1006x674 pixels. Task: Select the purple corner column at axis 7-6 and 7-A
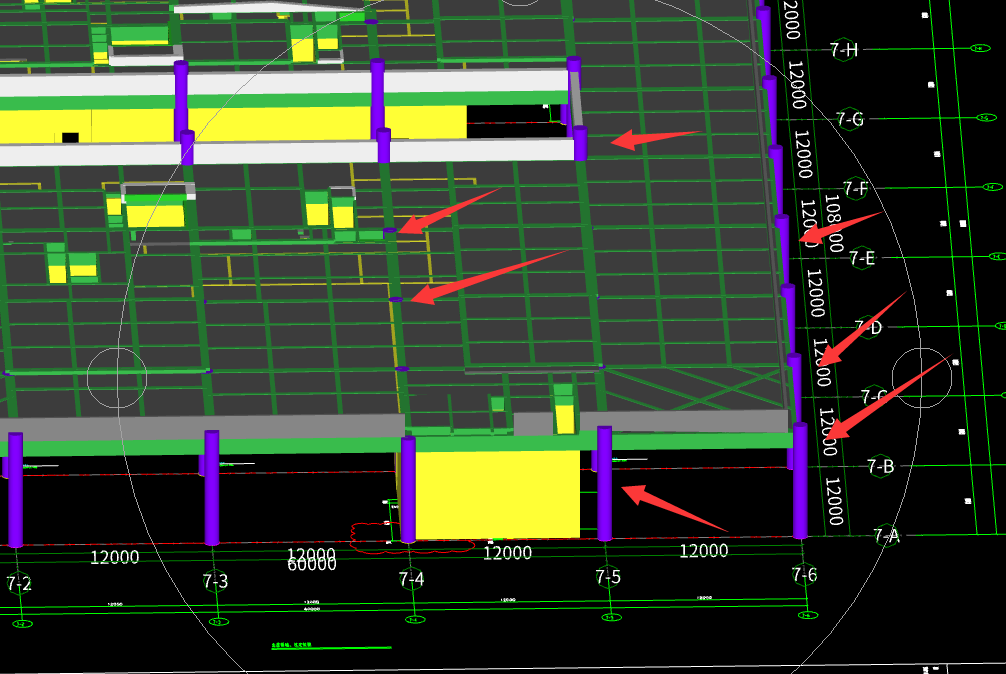tap(800, 480)
